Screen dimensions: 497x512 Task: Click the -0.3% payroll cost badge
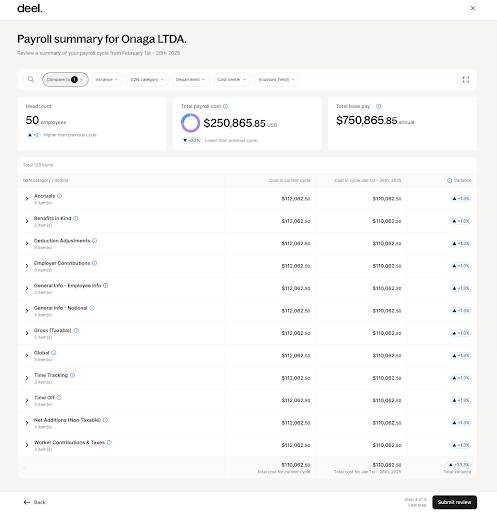tap(192, 140)
